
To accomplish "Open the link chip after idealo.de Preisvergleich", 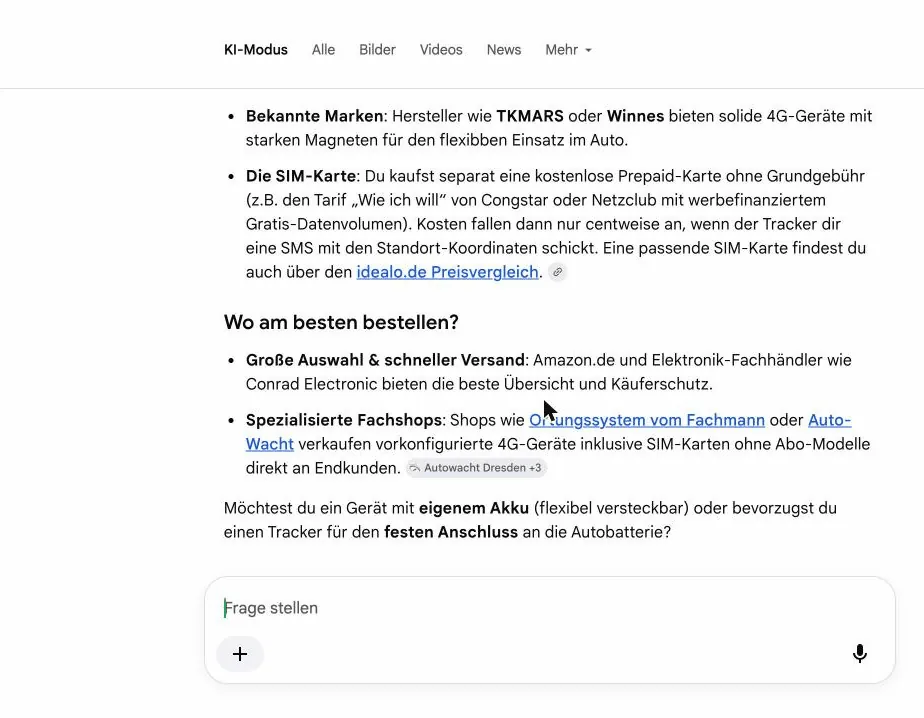I will pyautogui.click(x=557, y=272).
